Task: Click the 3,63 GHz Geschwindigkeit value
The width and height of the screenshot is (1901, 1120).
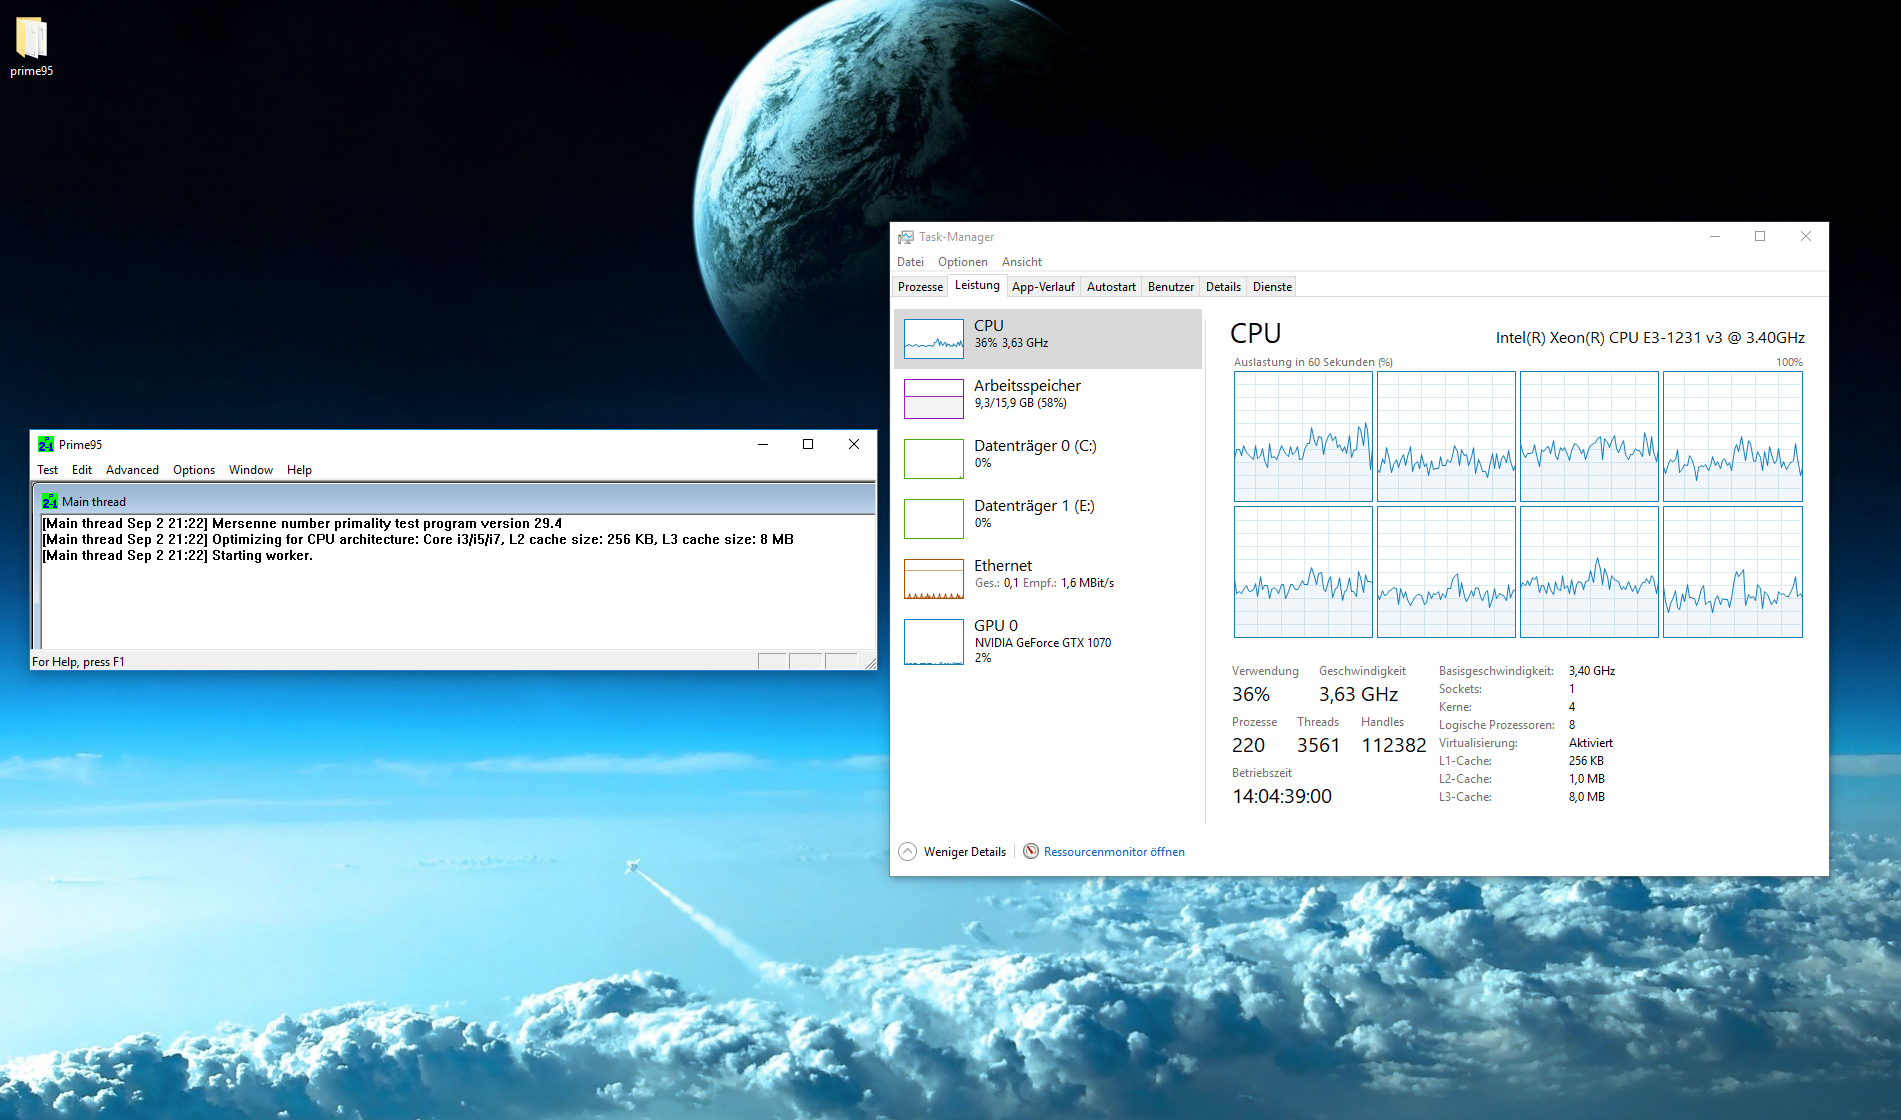Action: coord(1358,695)
